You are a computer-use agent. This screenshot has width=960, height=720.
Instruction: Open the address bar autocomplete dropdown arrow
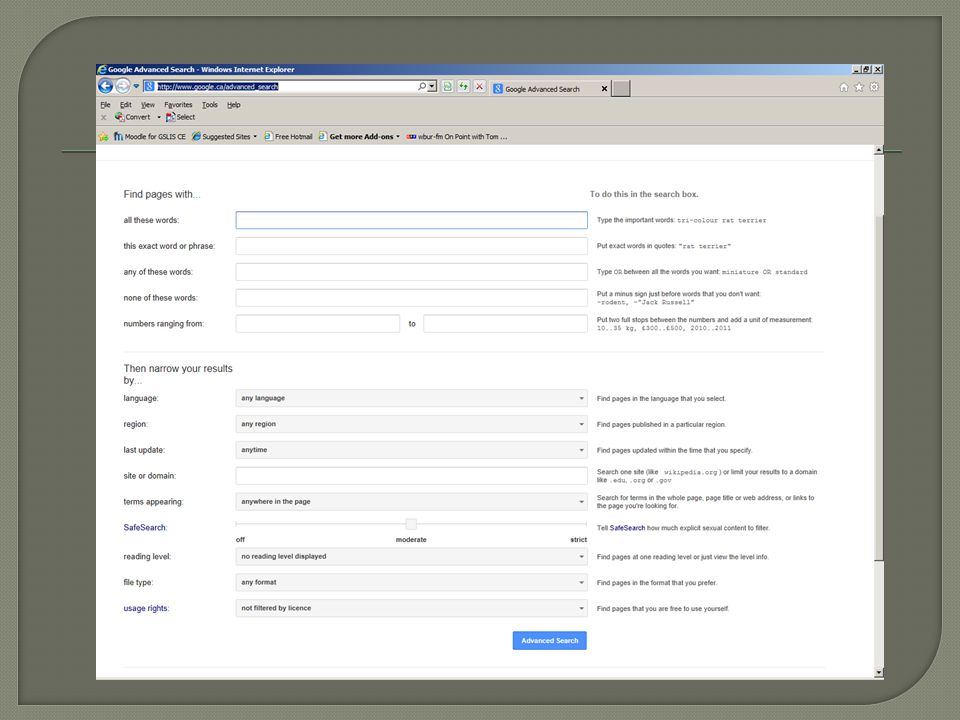coord(432,86)
